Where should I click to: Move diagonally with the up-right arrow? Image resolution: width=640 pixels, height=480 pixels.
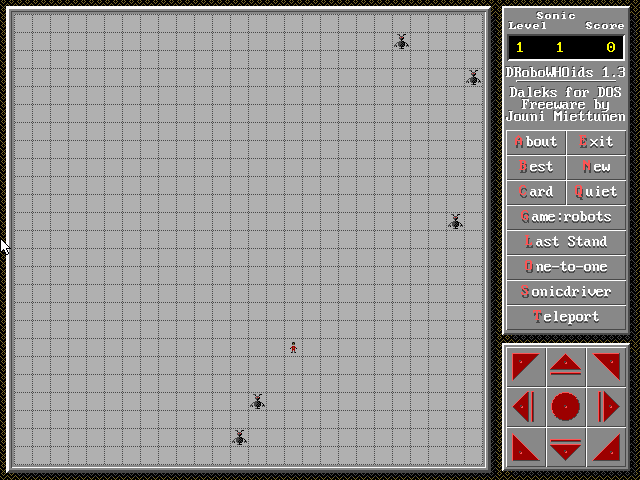click(606, 367)
